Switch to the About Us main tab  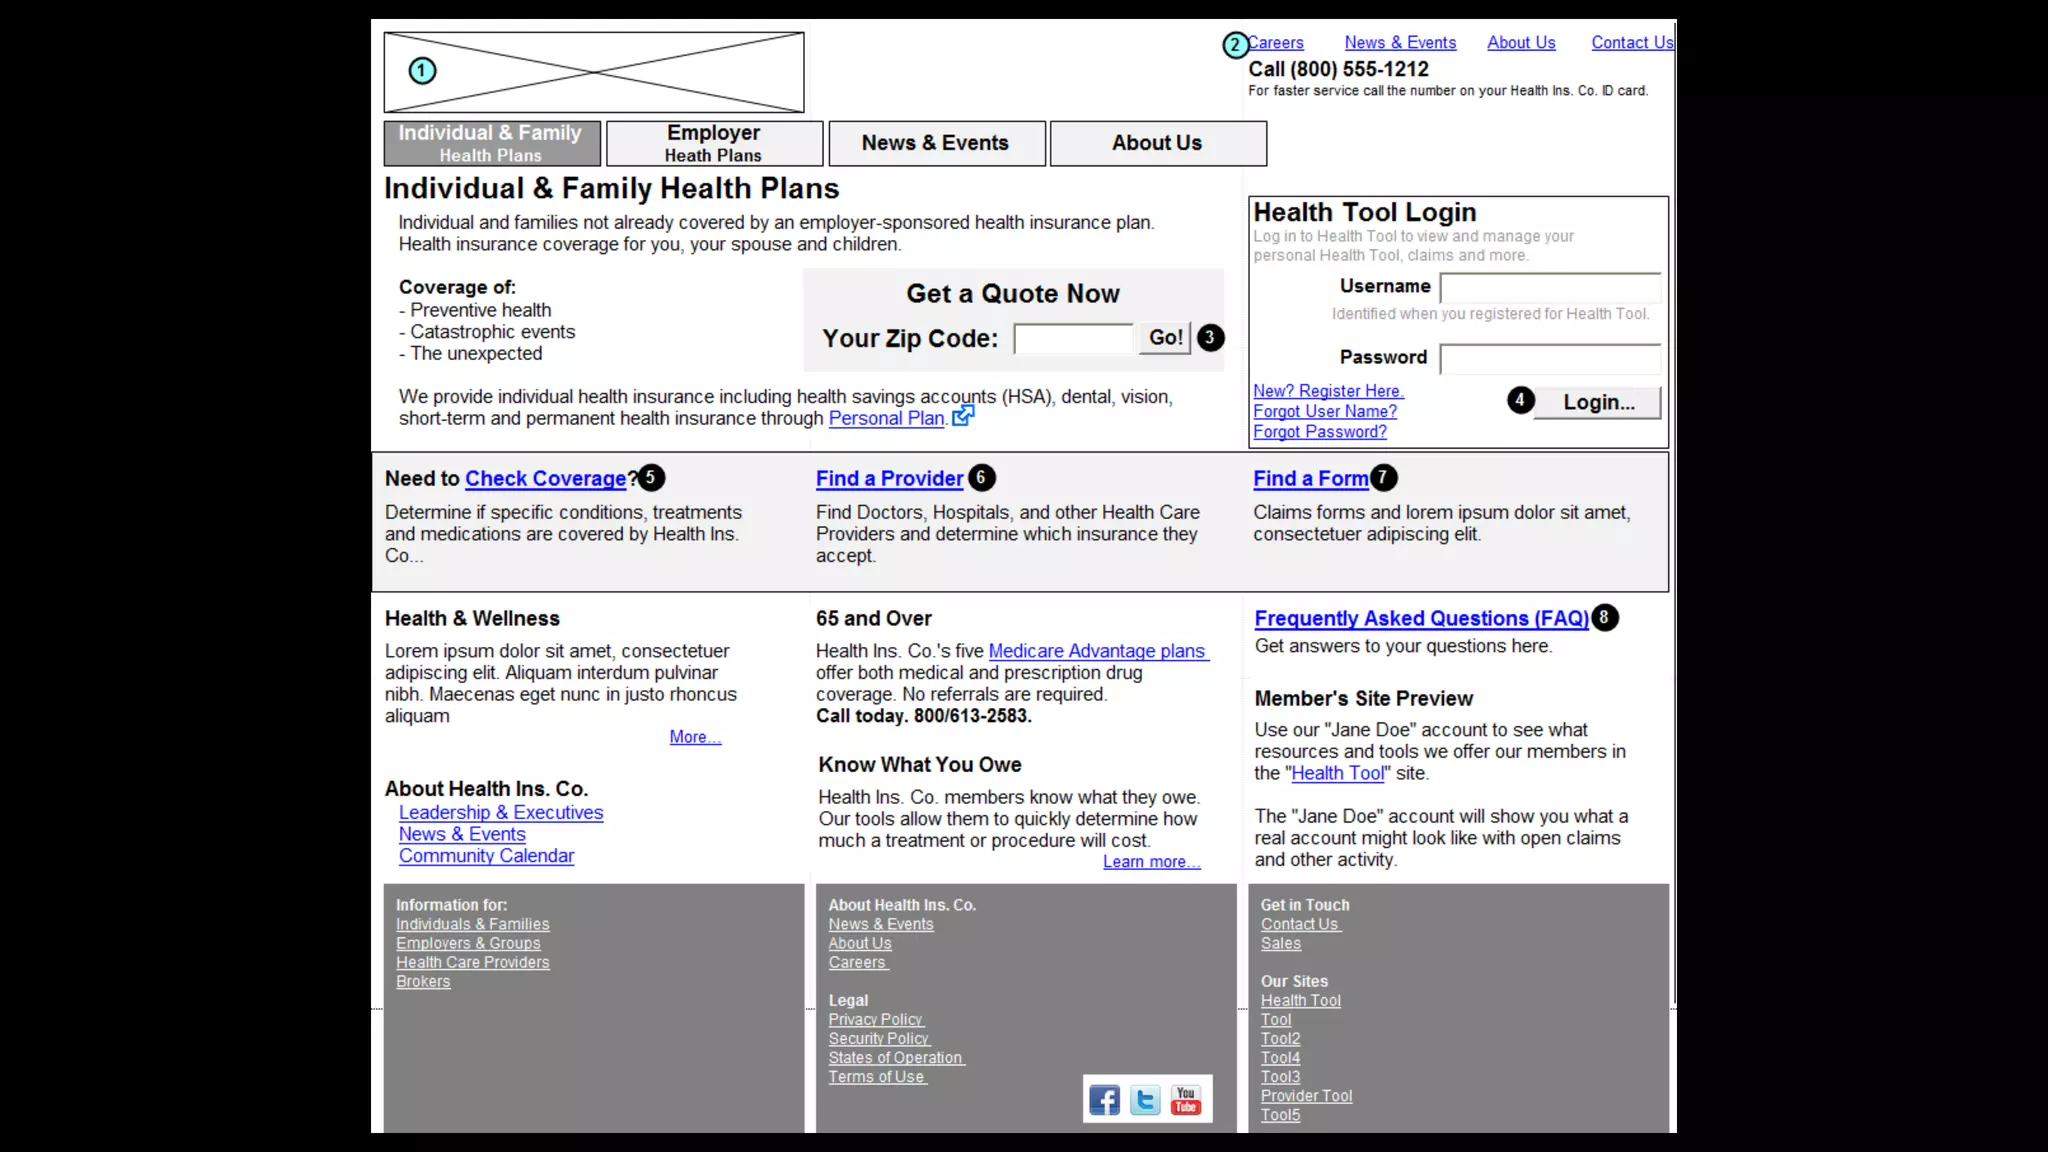[1158, 143]
